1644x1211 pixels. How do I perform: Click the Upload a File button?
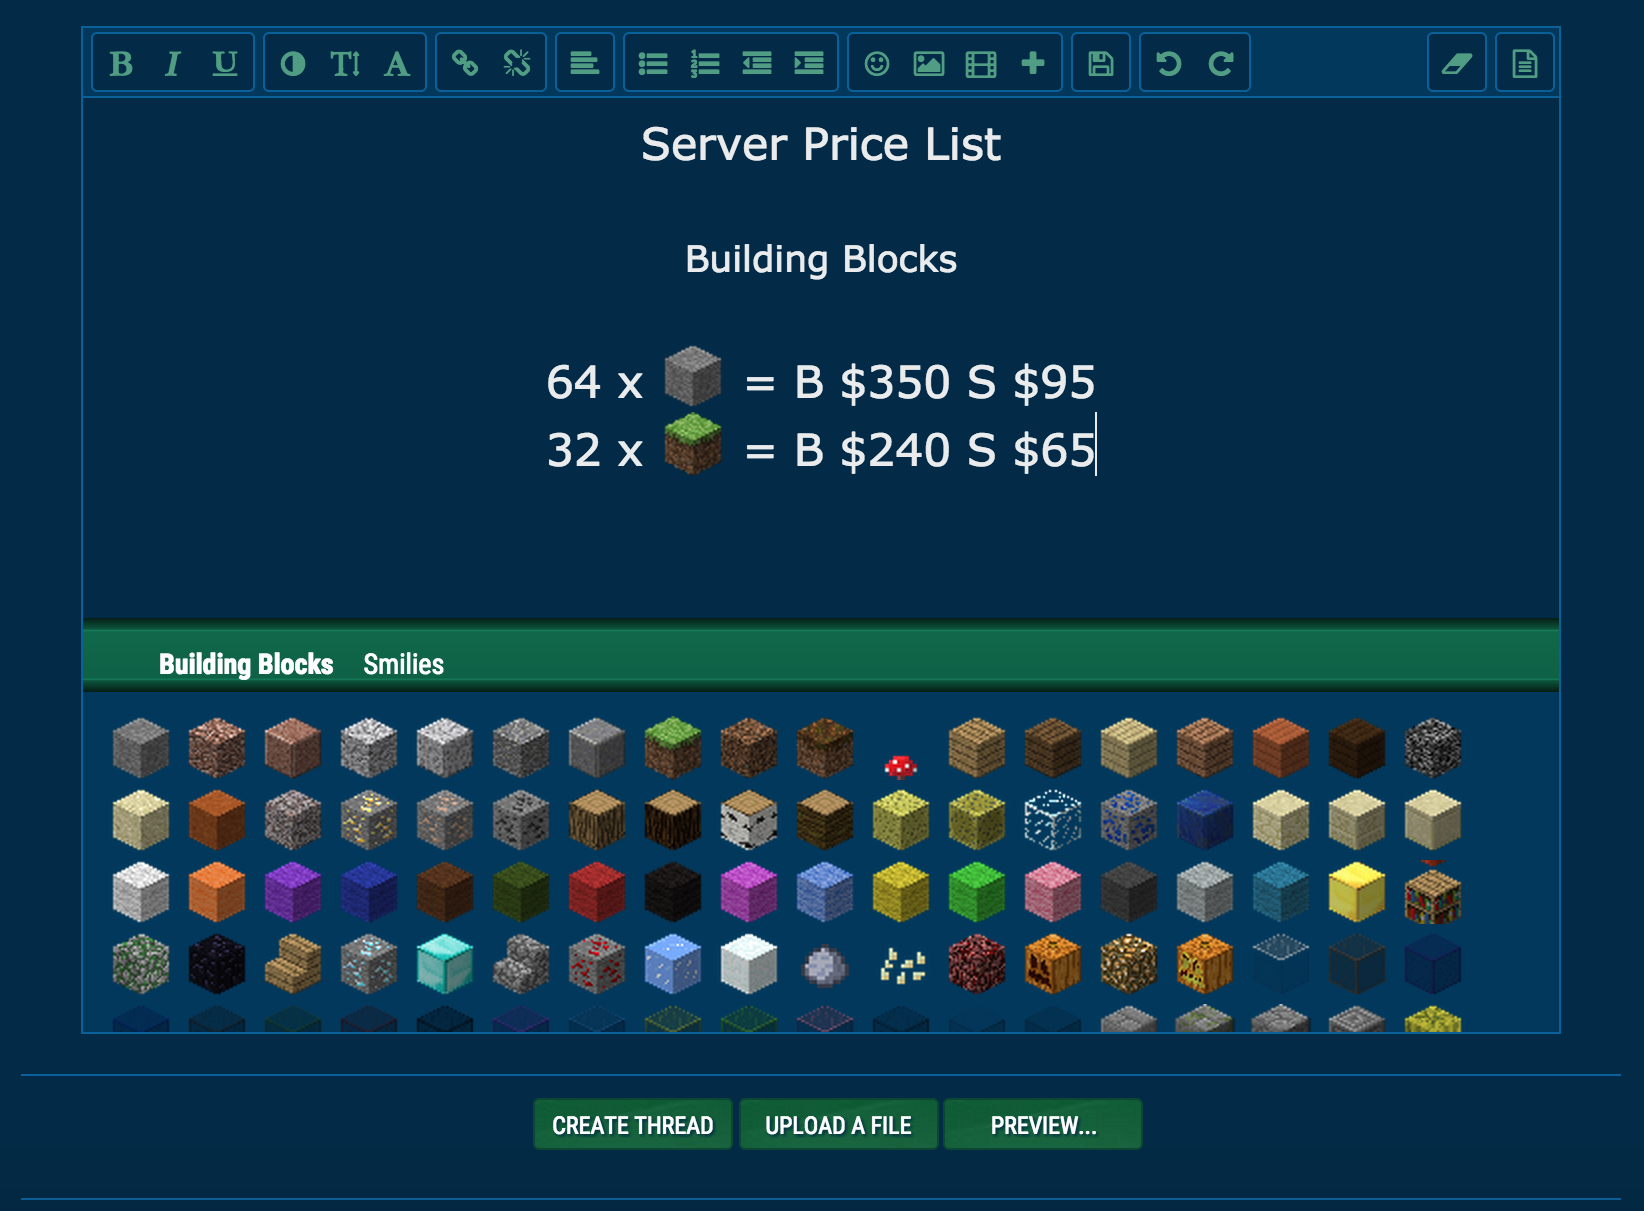pyautogui.click(x=838, y=1125)
